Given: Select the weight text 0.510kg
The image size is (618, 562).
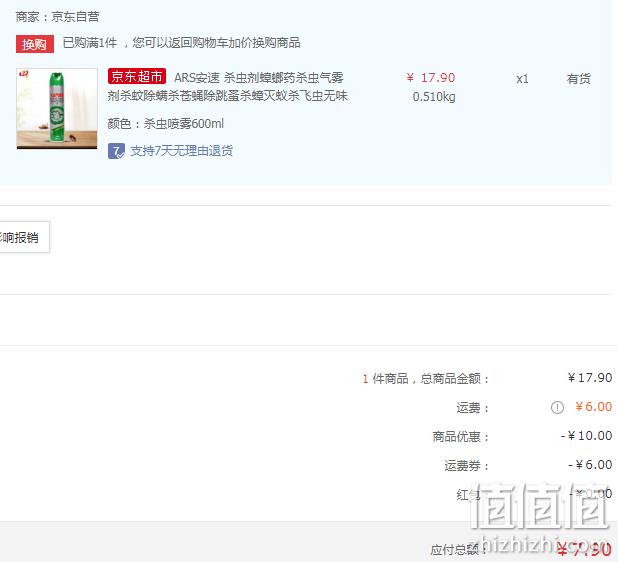Looking at the screenshot, I should pyautogui.click(x=434, y=97).
